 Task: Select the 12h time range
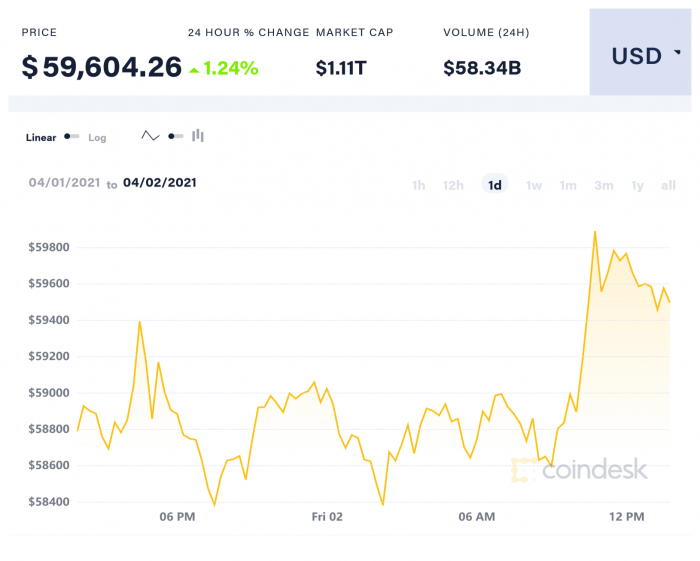(453, 185)
